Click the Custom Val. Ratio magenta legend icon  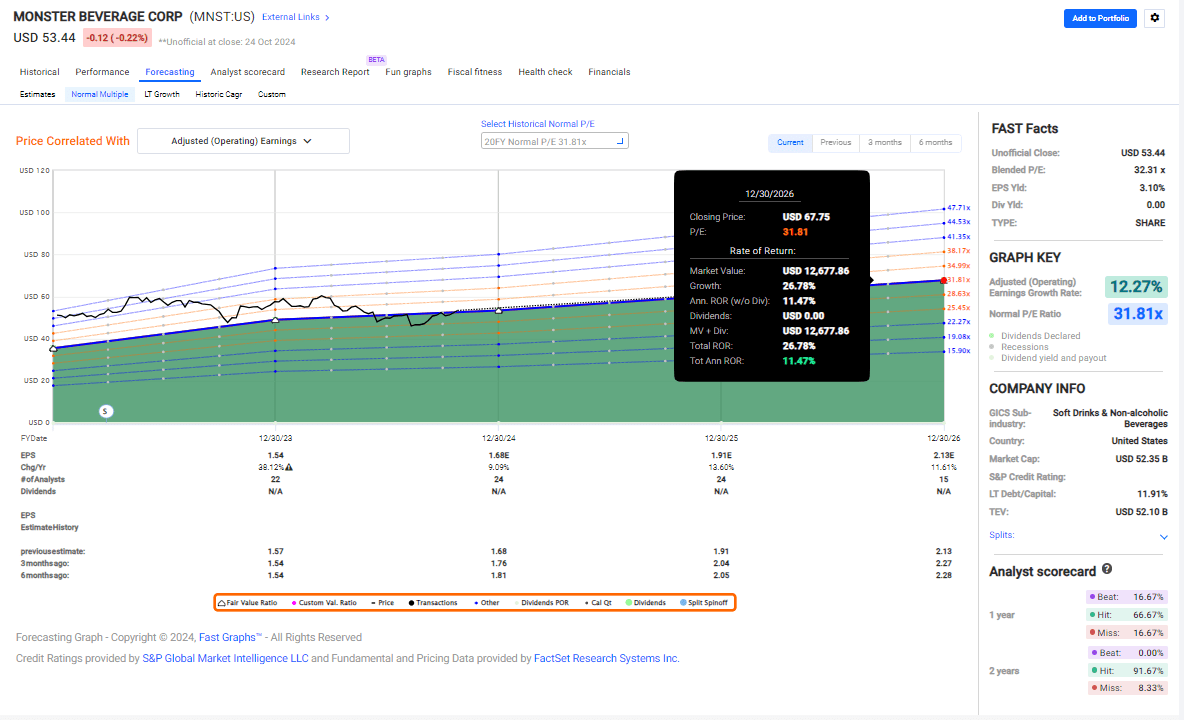pyautogui.click(x=294, y=602)
